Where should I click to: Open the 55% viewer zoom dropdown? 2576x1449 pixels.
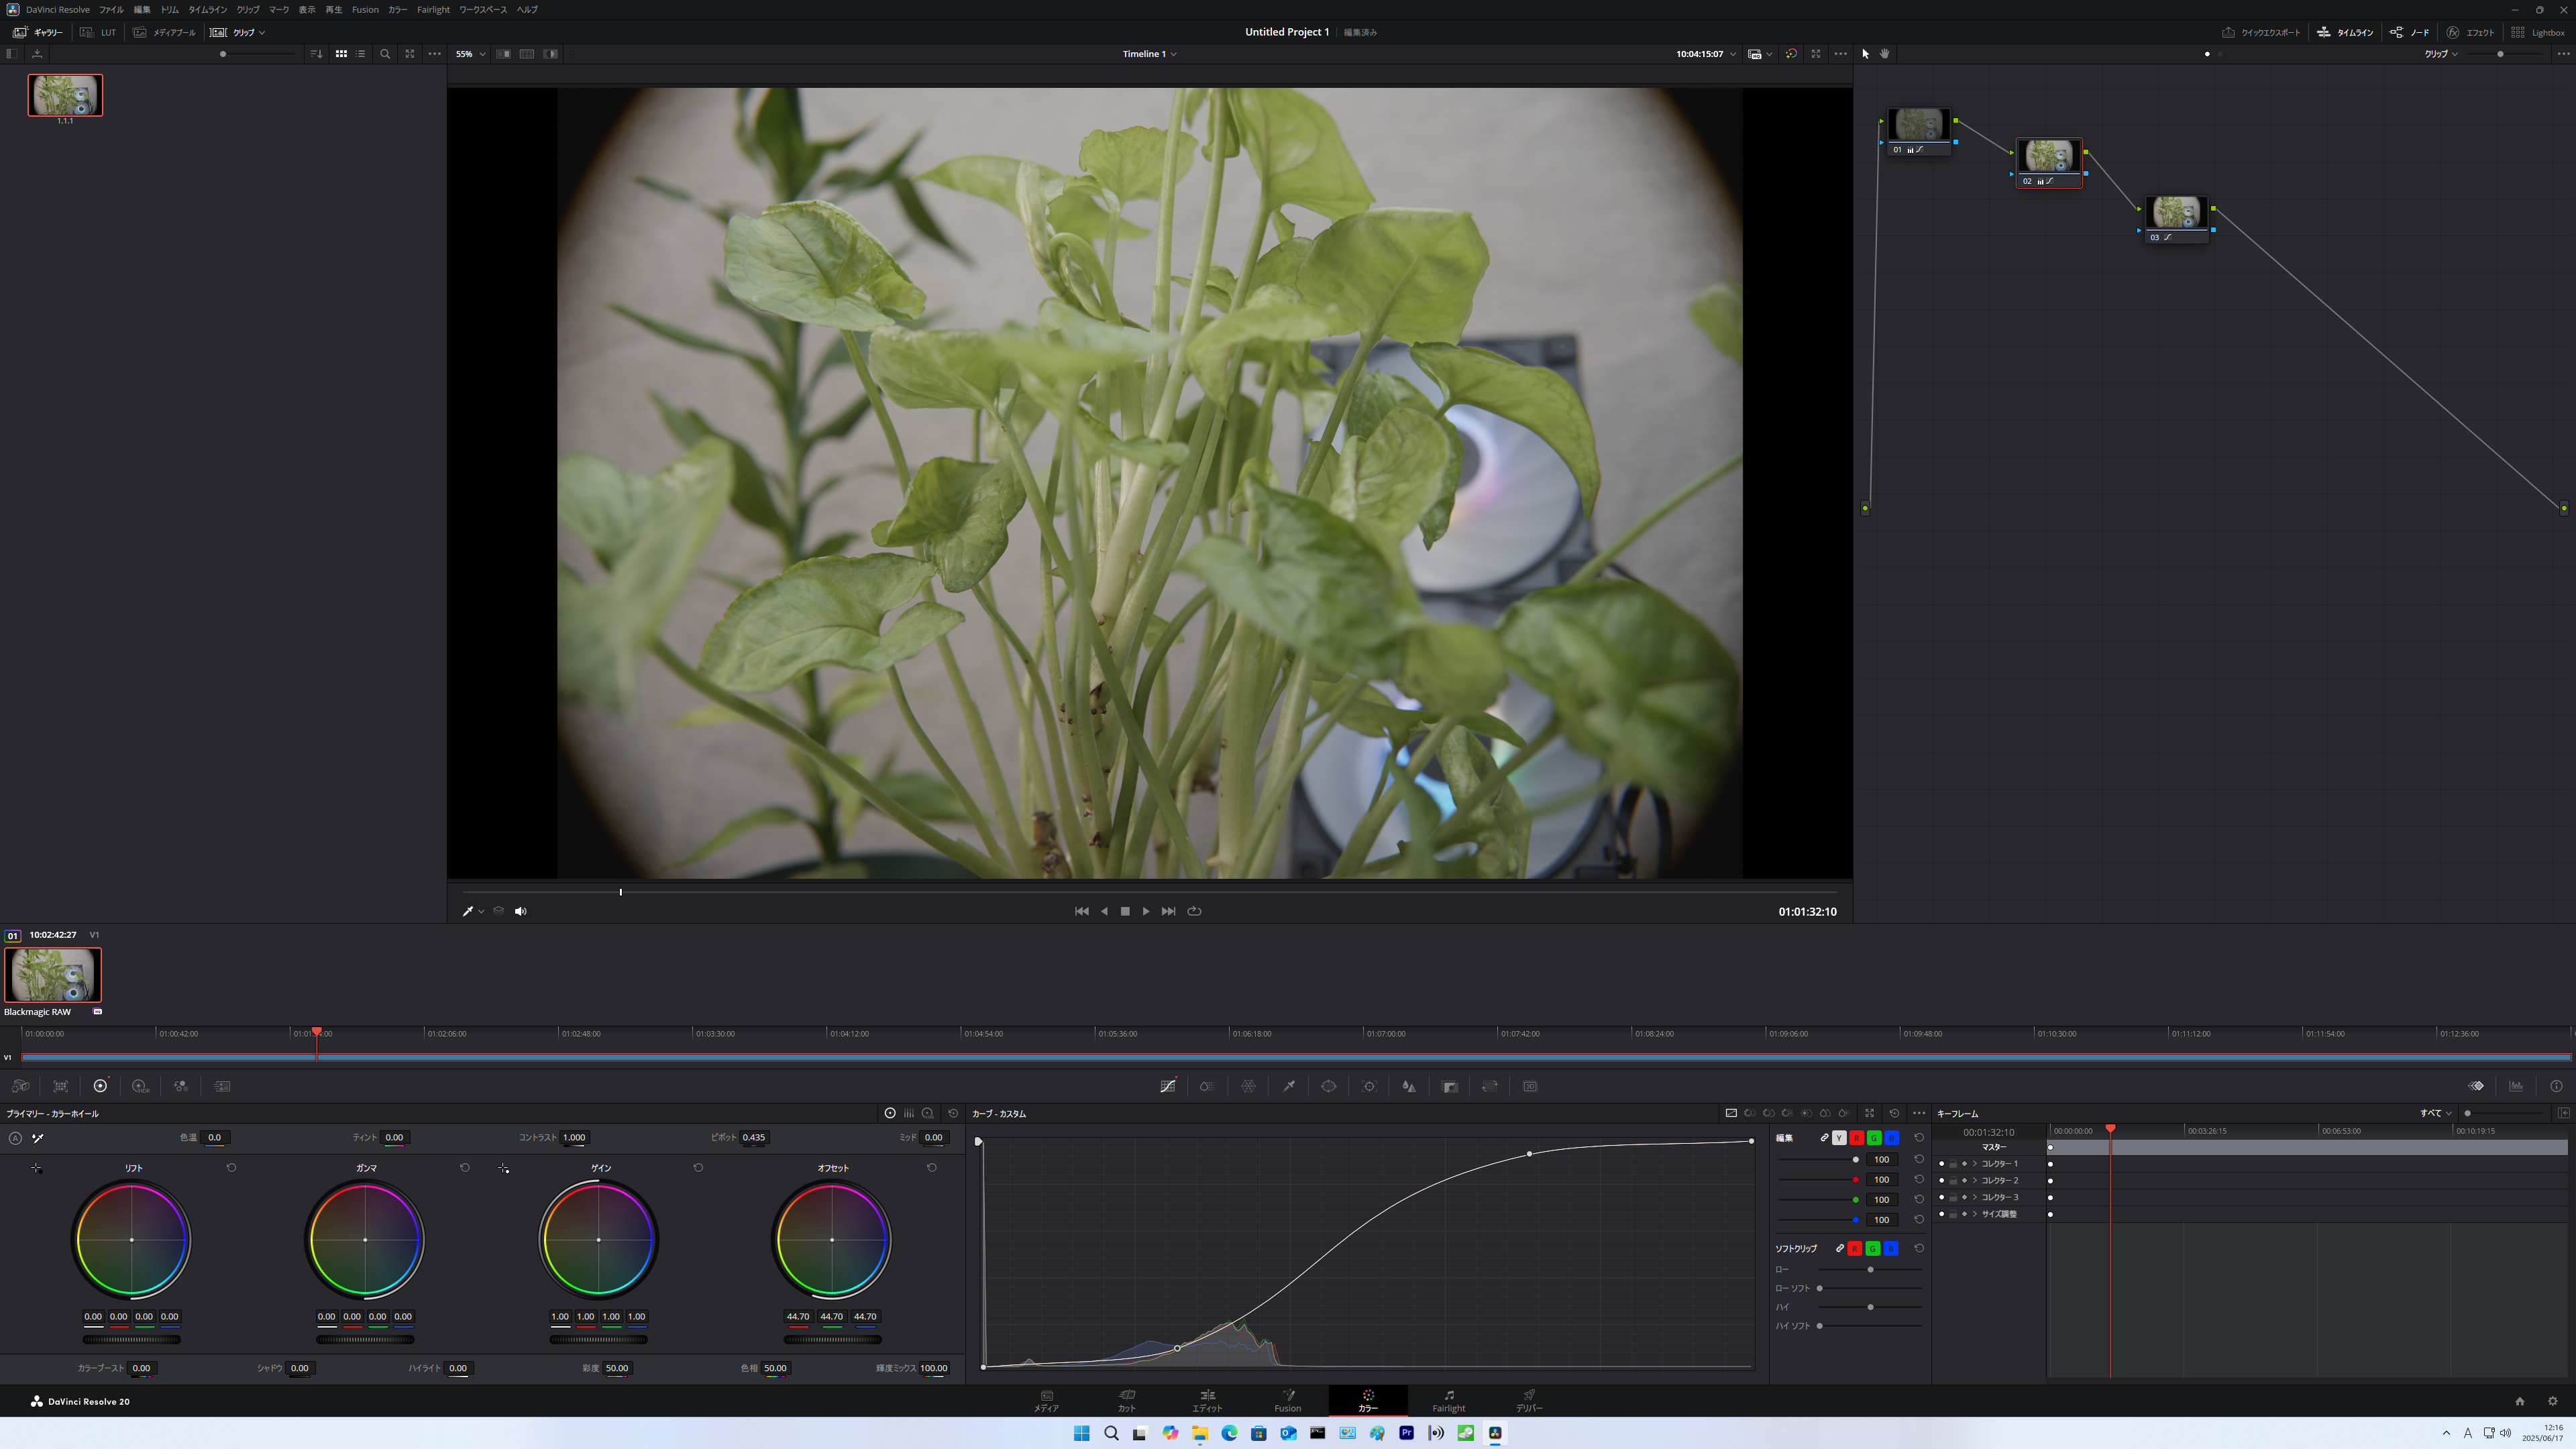point(469,54)
